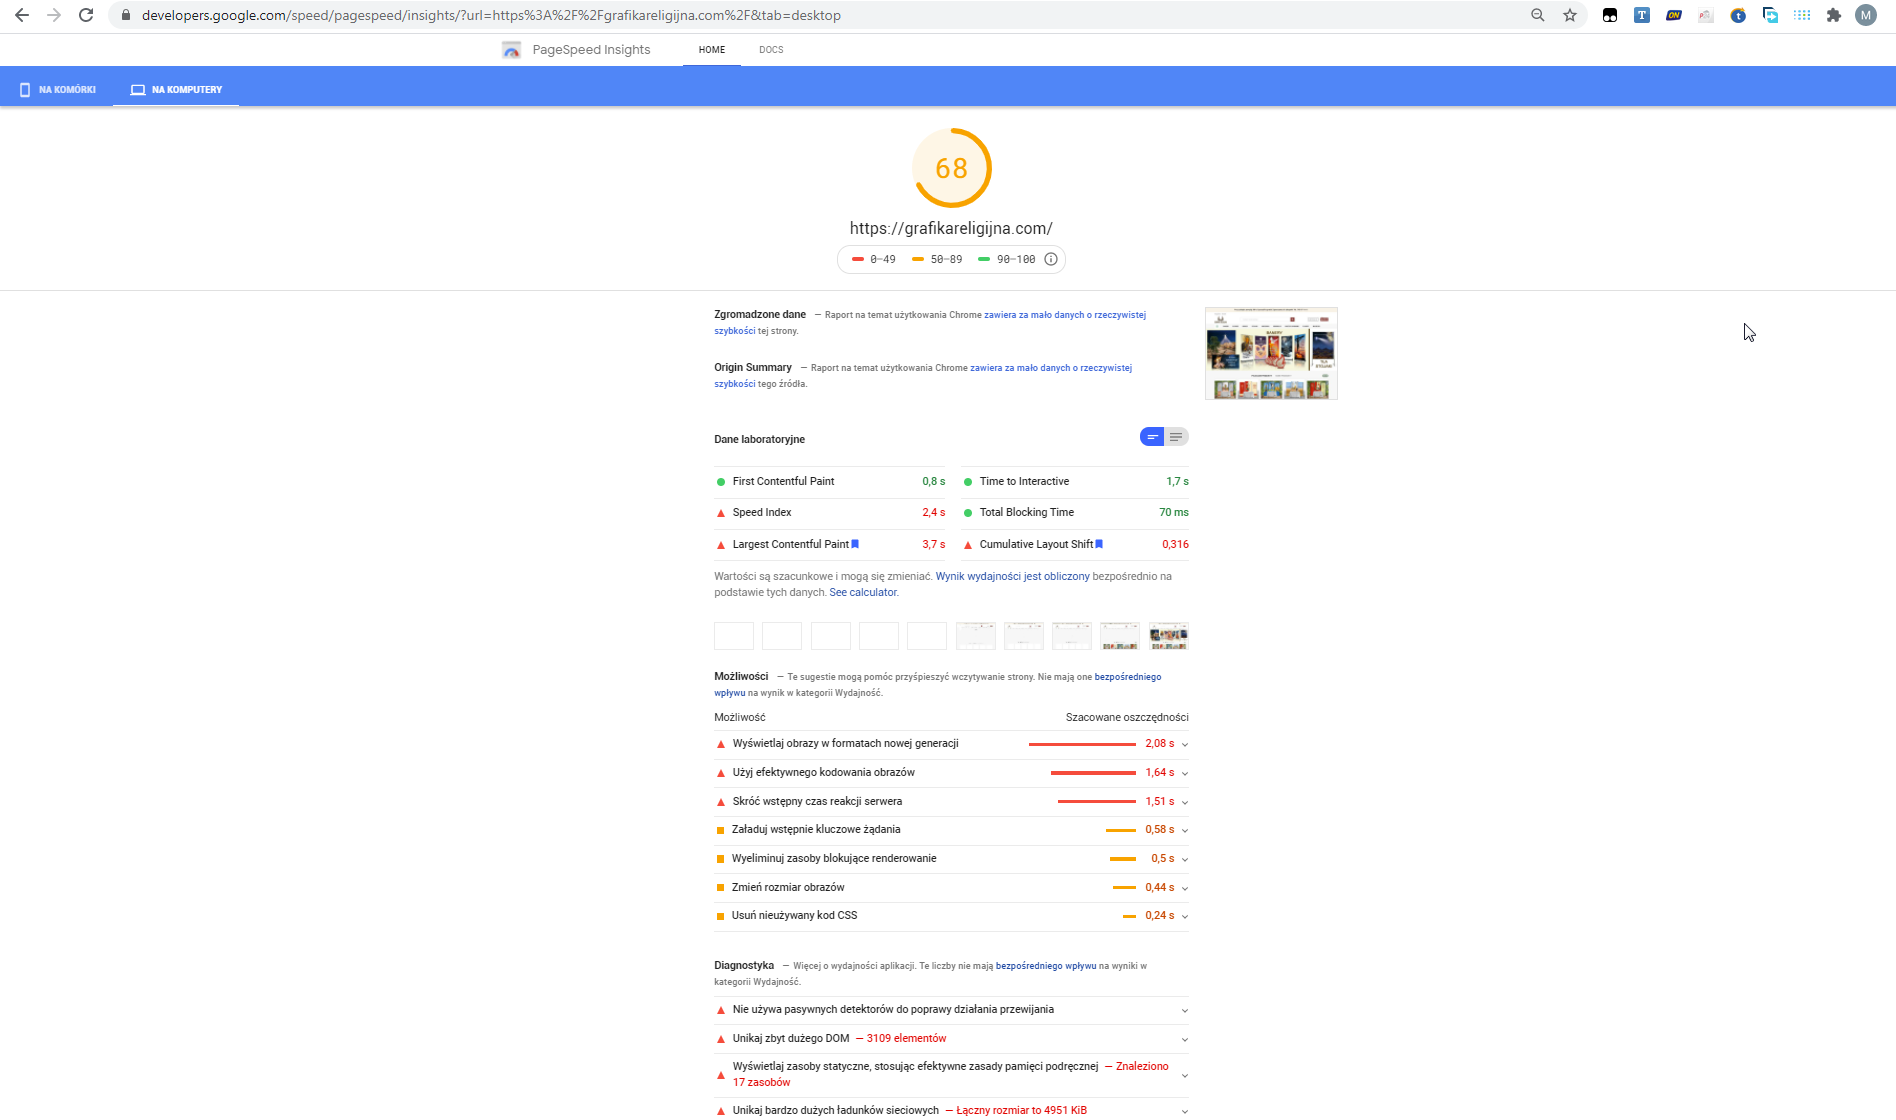Click the Largest Contentful Paint value '3,7 s'
The height and width of the screenshot is (1120, 1896).
(x=933, y=545)
